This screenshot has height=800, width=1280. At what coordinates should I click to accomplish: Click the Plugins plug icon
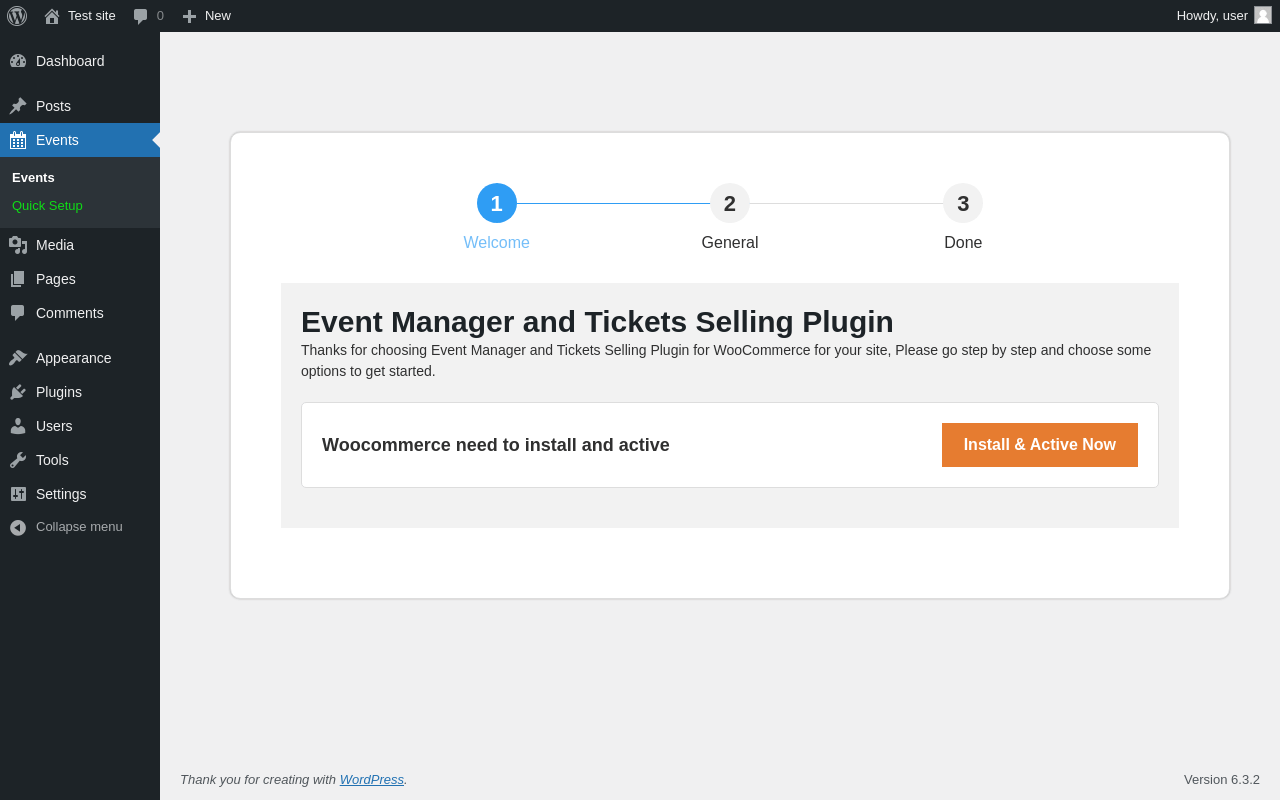18,392
